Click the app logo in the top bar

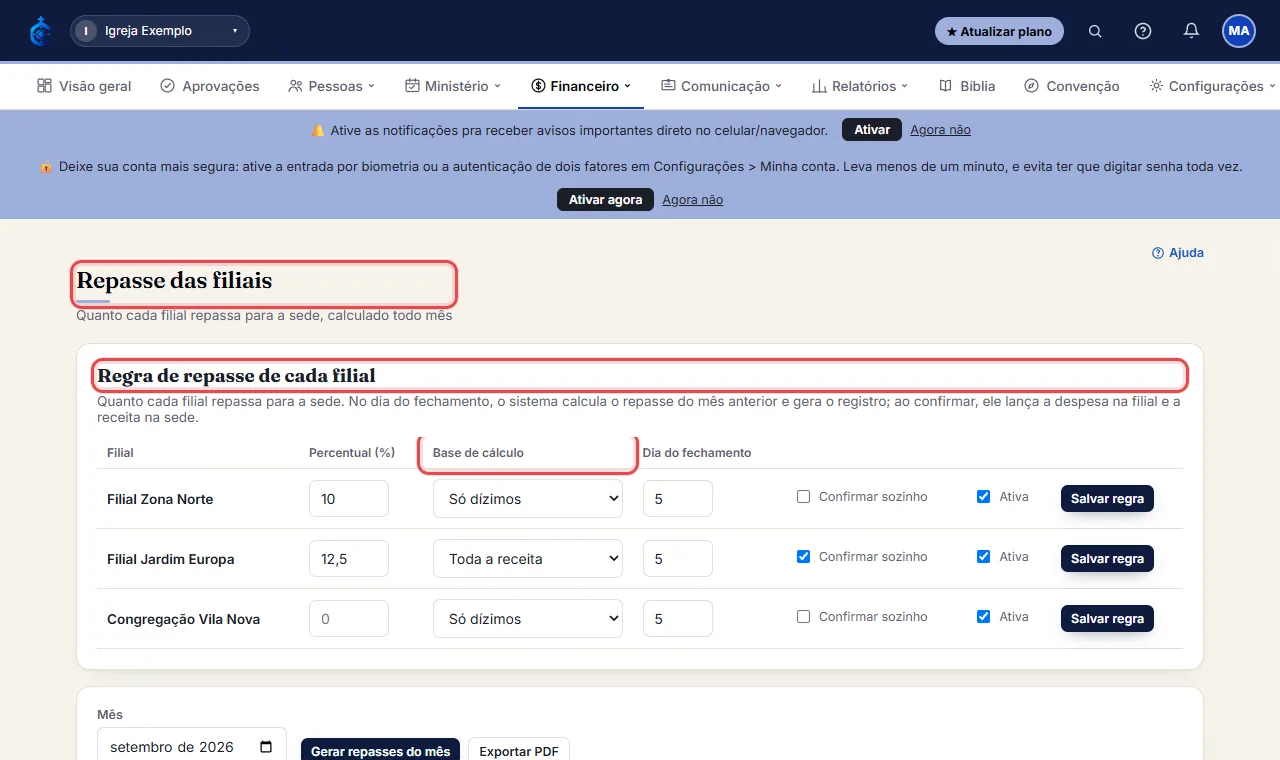[x=41, y=31]
